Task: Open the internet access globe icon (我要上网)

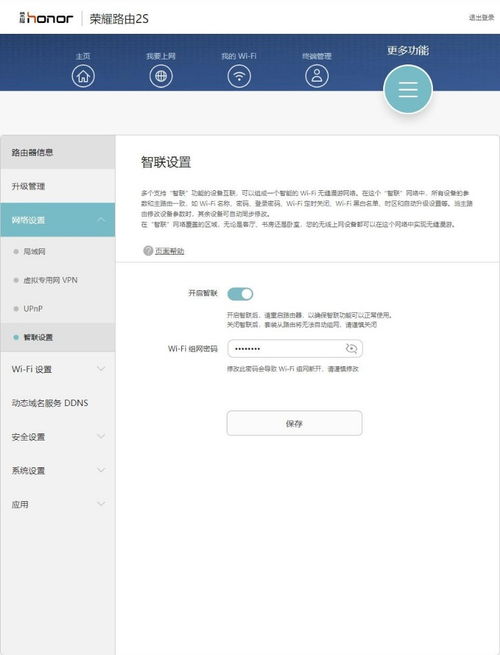Action: click(x=161, y=76)
